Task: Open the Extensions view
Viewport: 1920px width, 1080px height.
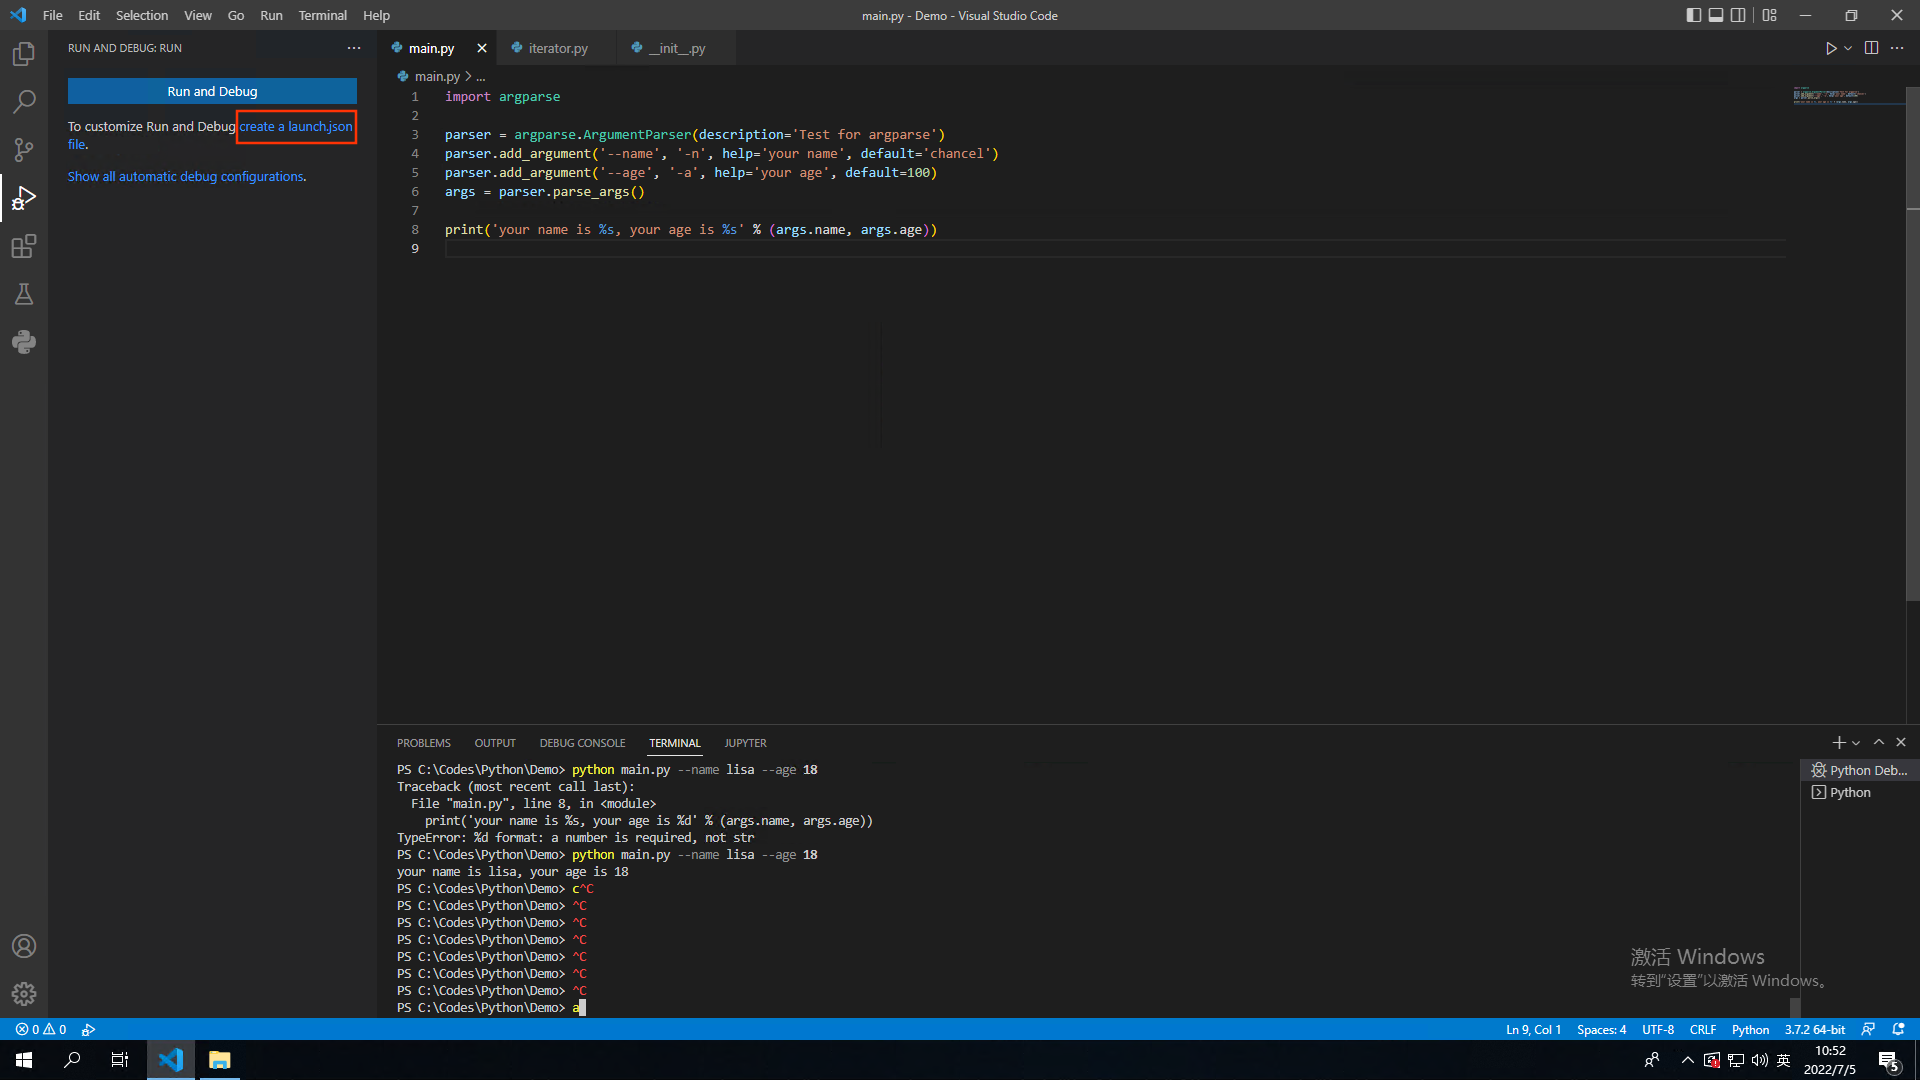Action: (x=24, y=246)
